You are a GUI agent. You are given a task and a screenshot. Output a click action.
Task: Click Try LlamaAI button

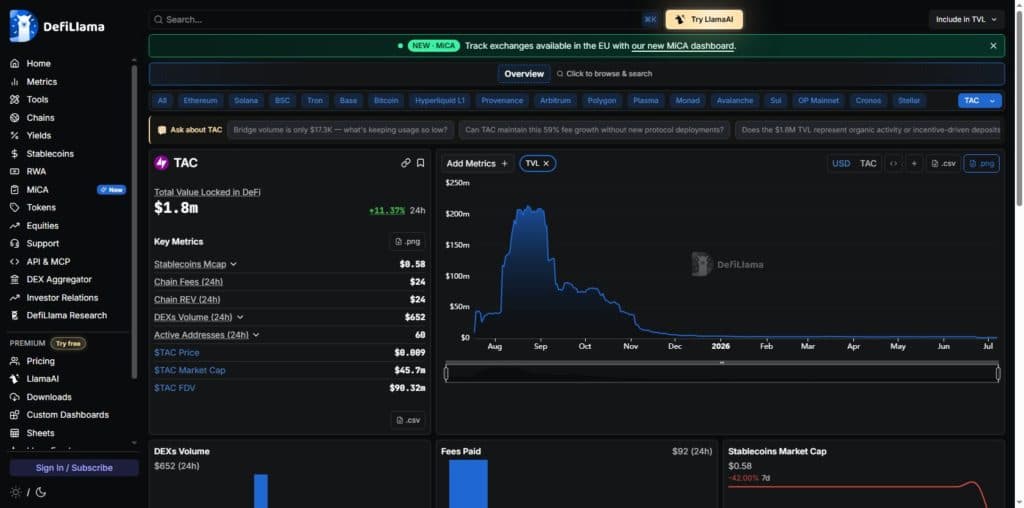point(704,20)
